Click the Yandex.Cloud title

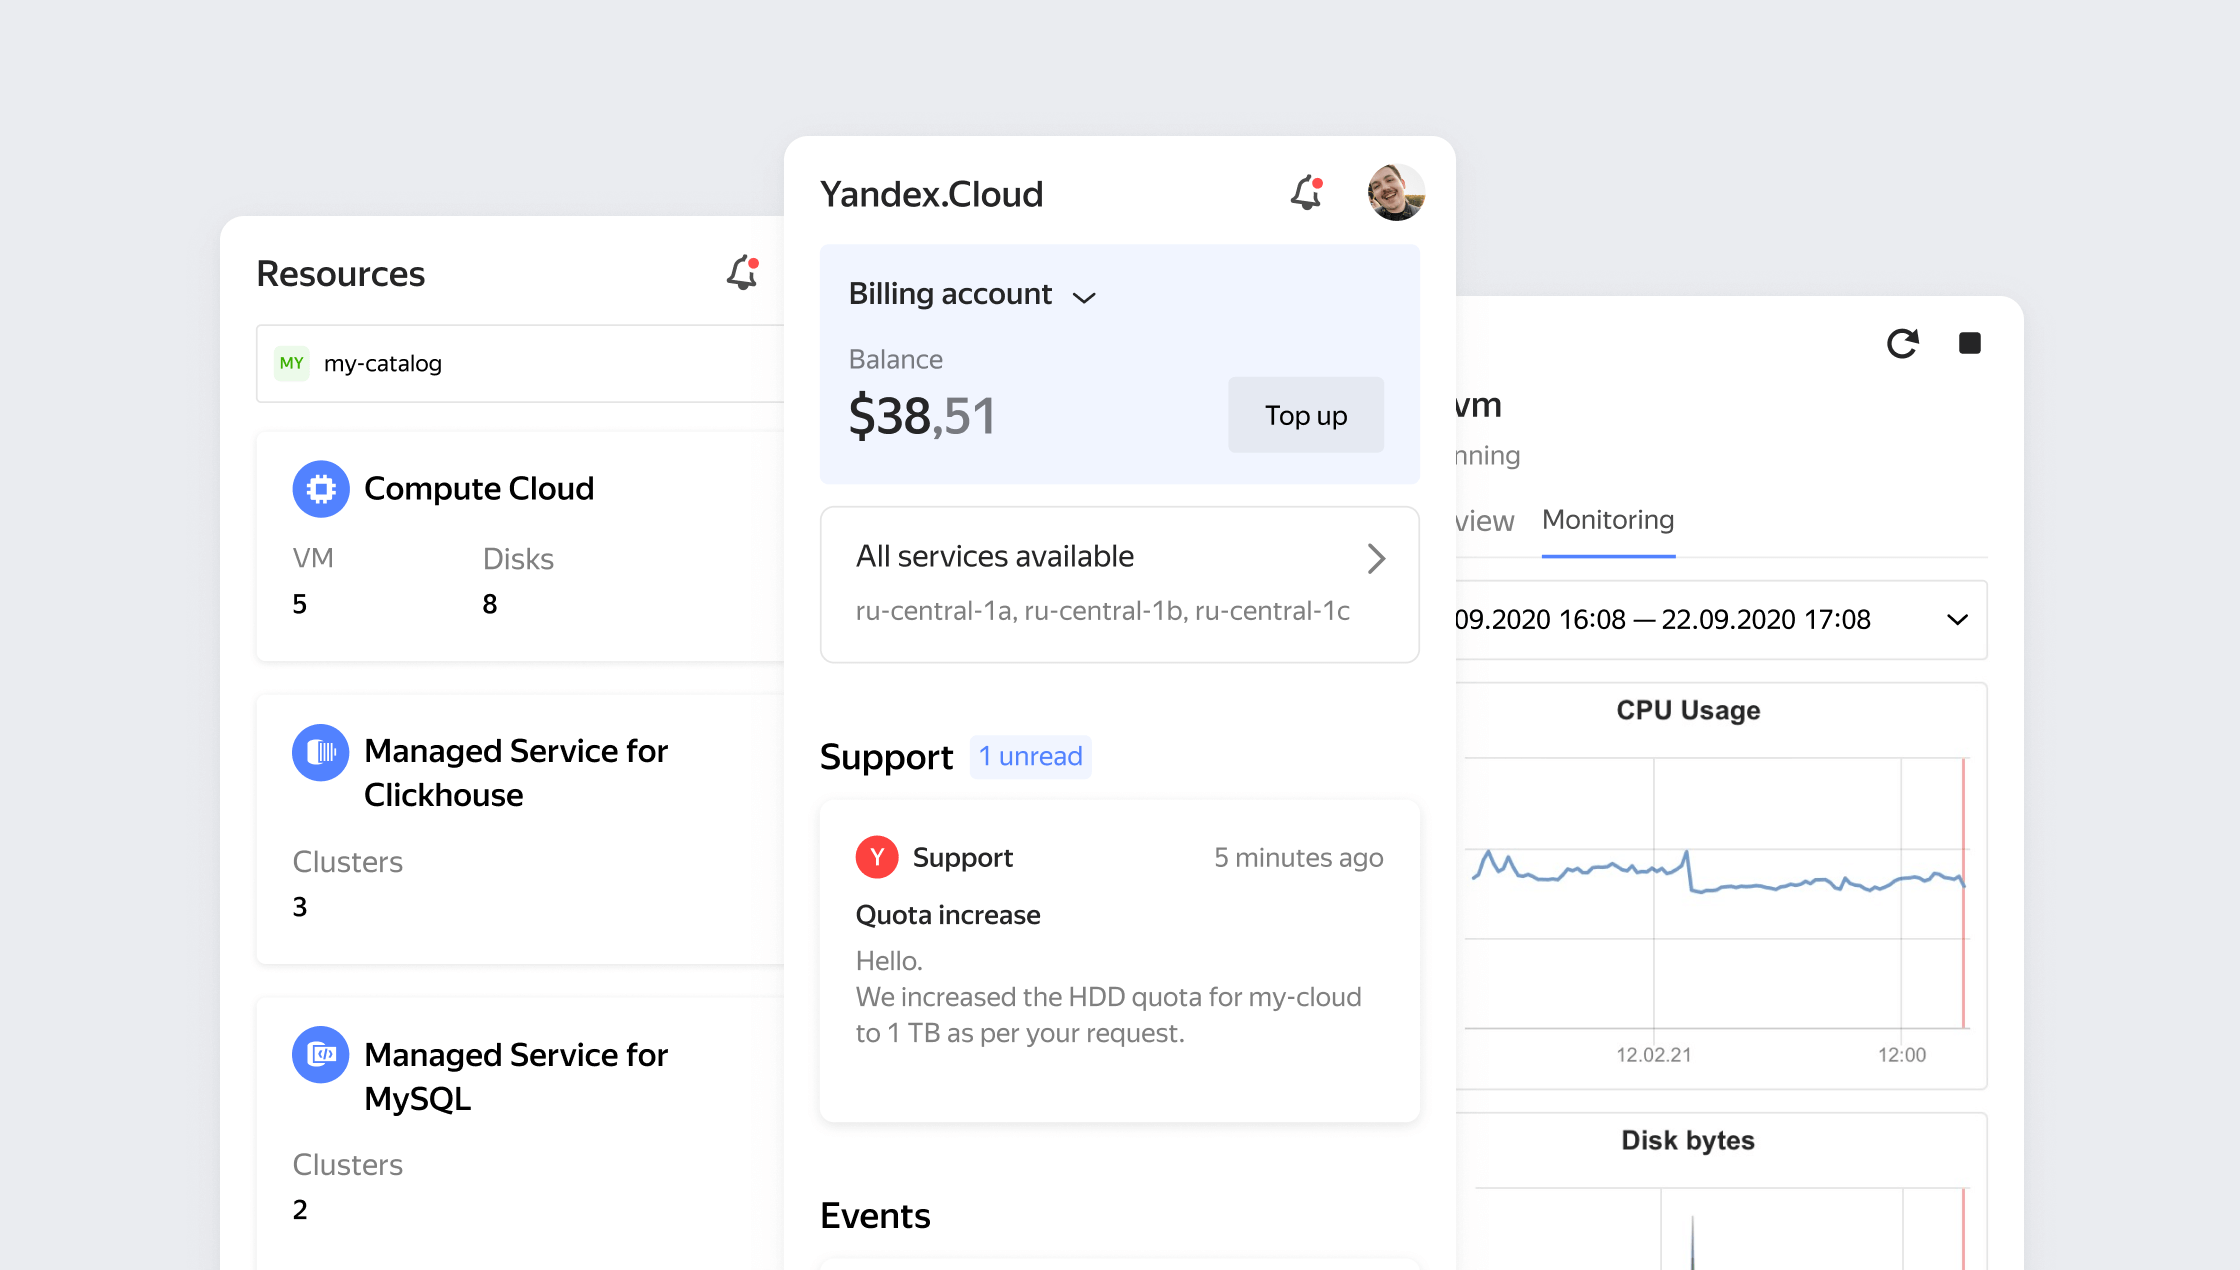pyautogui.click(x=931, y=194)
